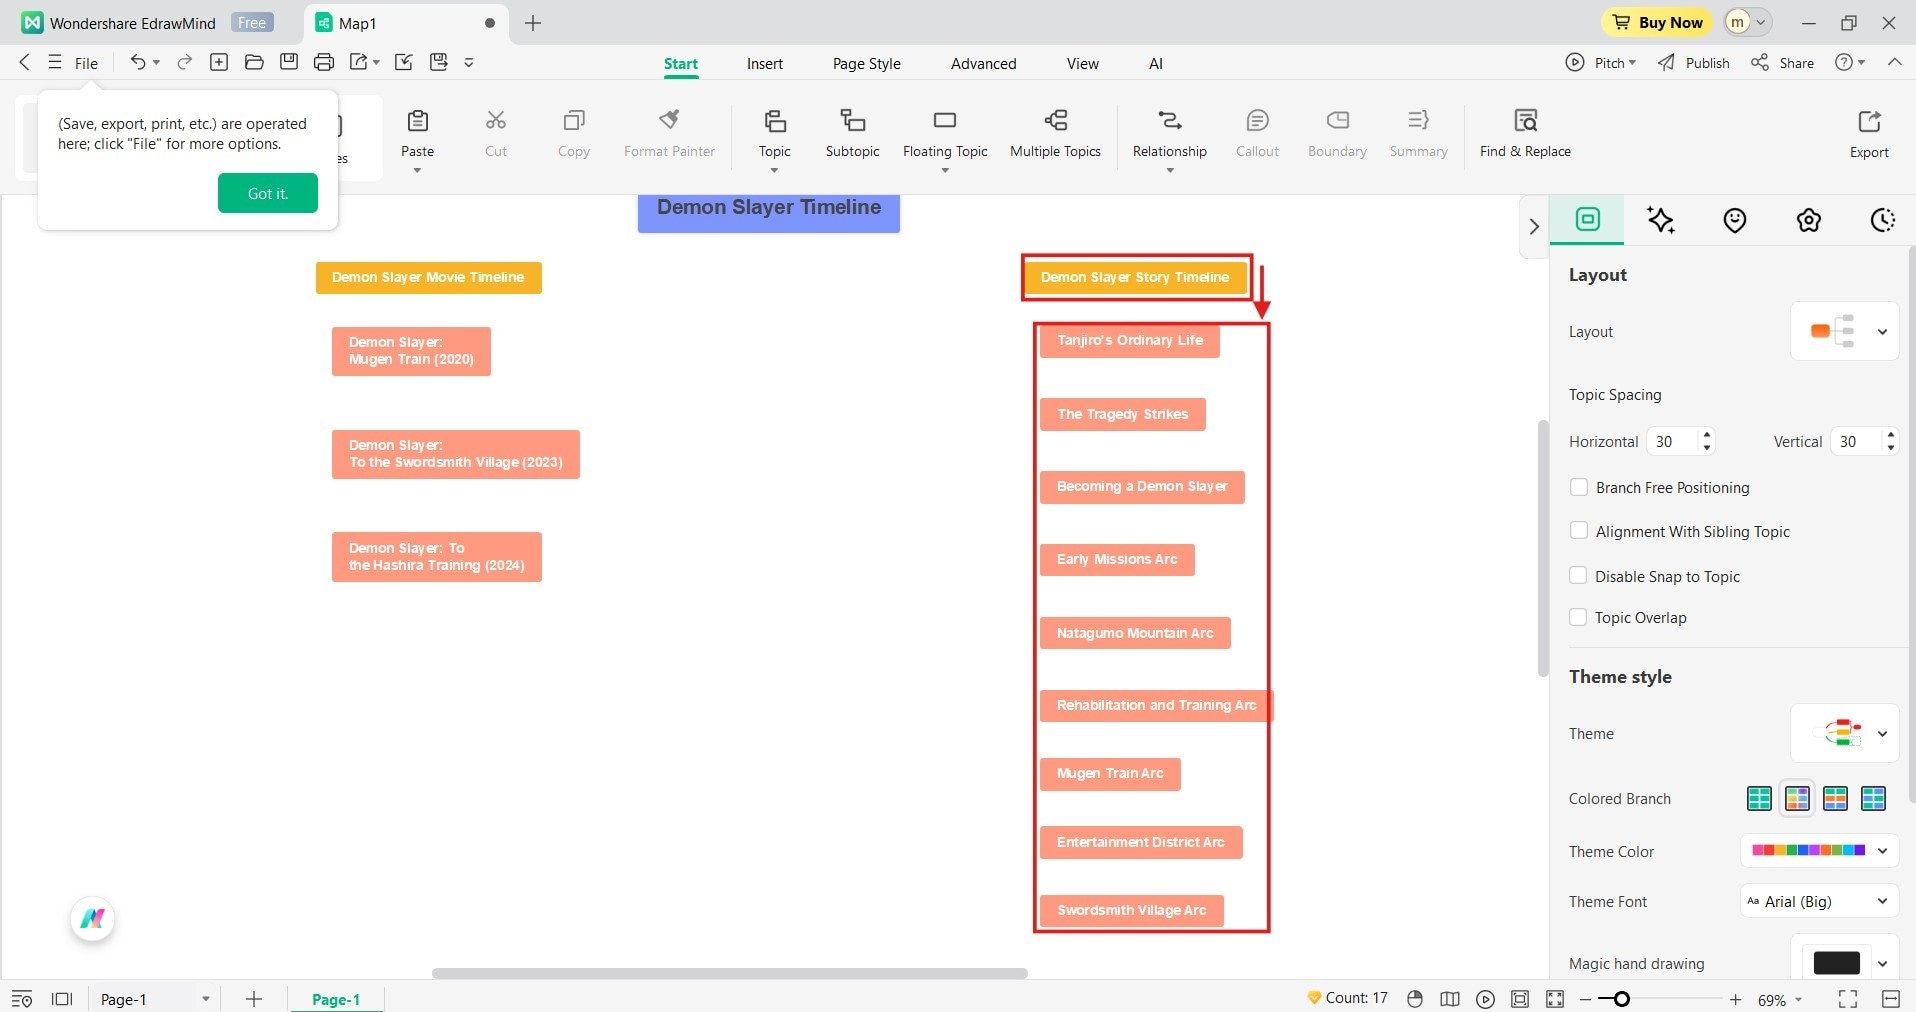Click the Cut scissors icon
Viewport: 1916px width, 1012px height.
point(496,121)
